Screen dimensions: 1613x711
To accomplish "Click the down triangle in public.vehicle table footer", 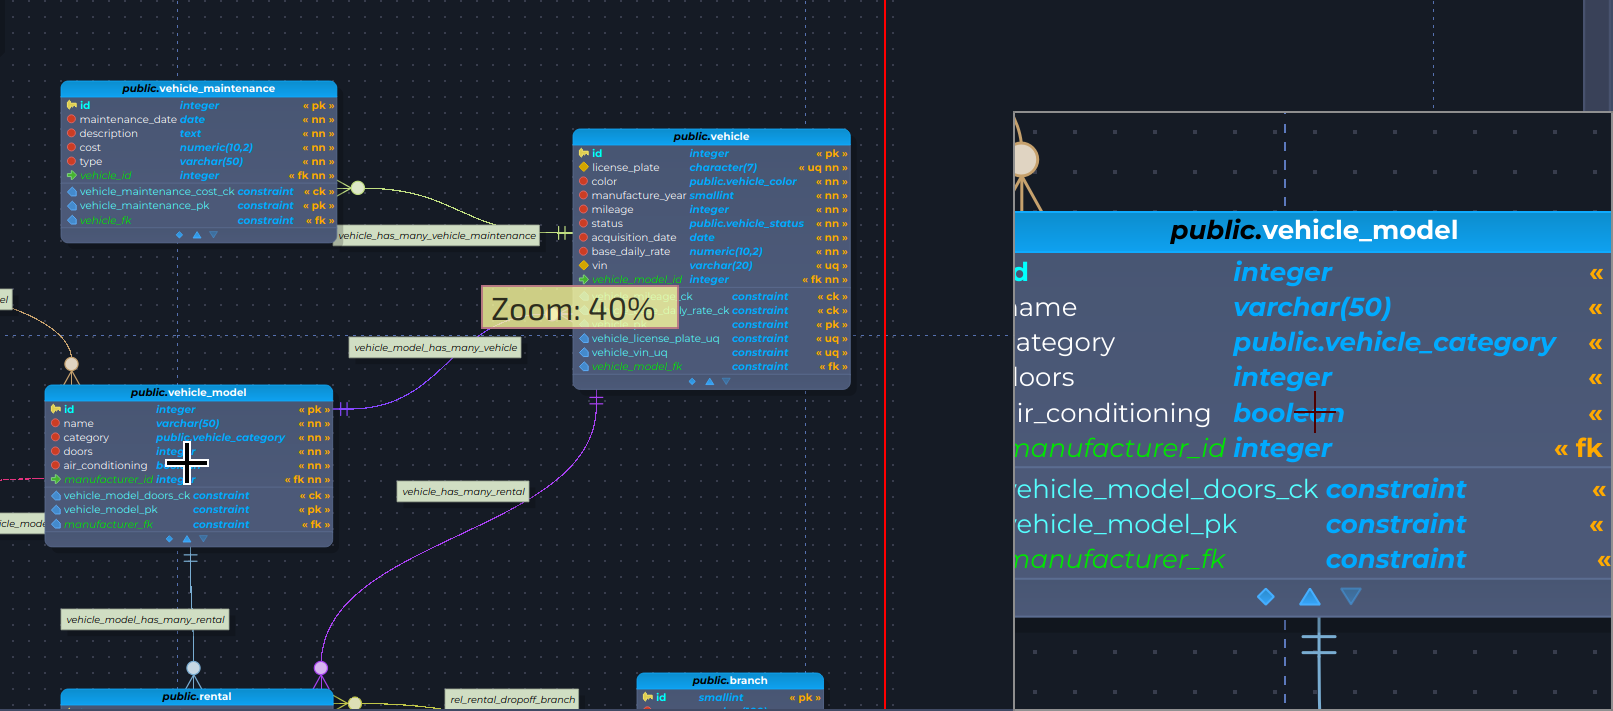I will pyautogui.click(x=727, y=381).
